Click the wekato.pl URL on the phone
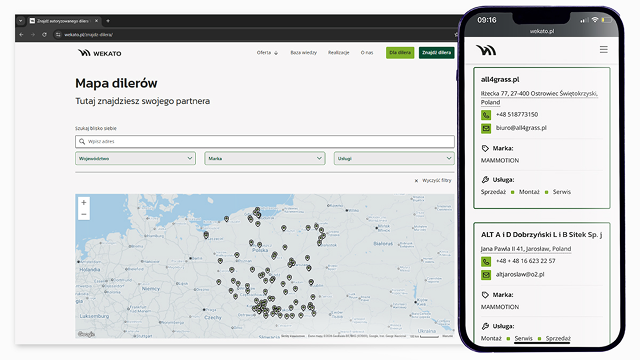640x360 pixels. [542, 31]
